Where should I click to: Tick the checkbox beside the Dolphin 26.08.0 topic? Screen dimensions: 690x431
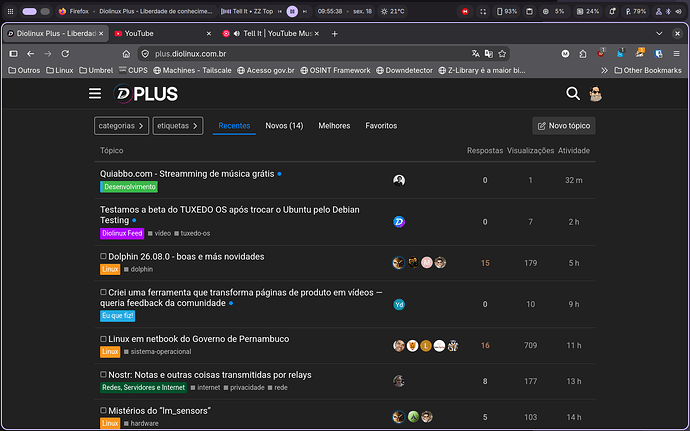pos(103,256)
